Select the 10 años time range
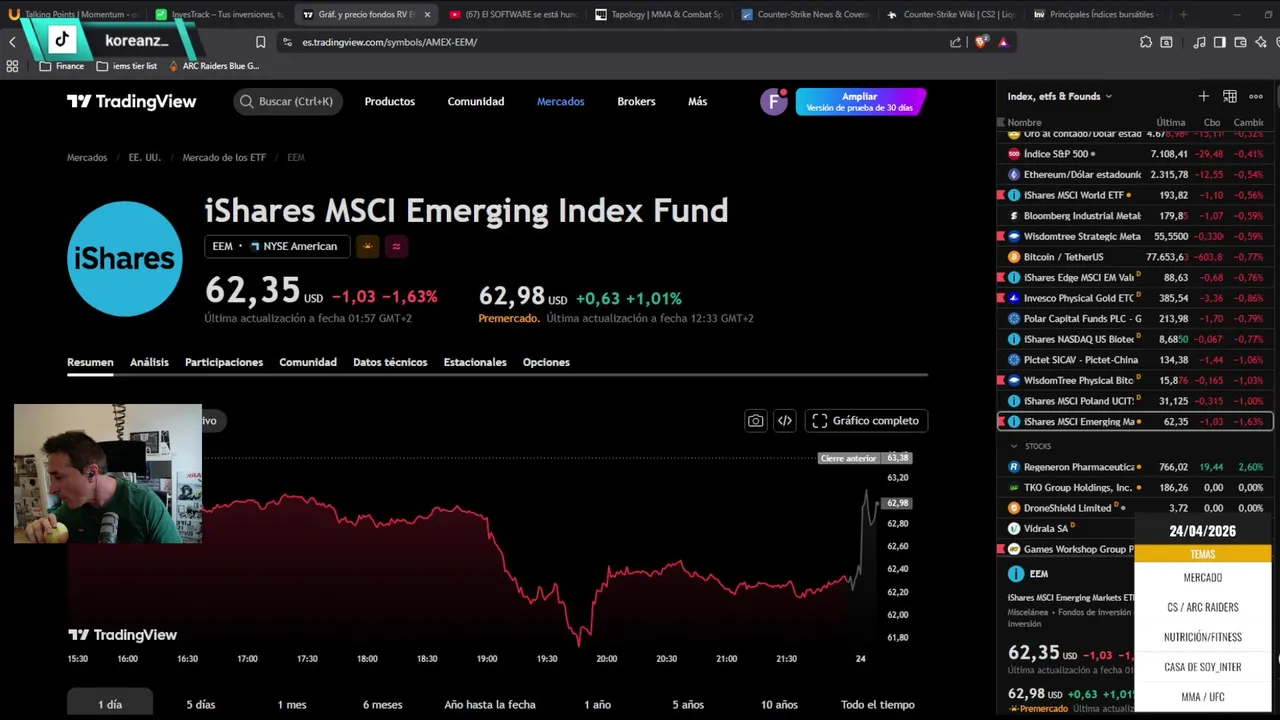The image size is (1280, 720). [779, 704]
